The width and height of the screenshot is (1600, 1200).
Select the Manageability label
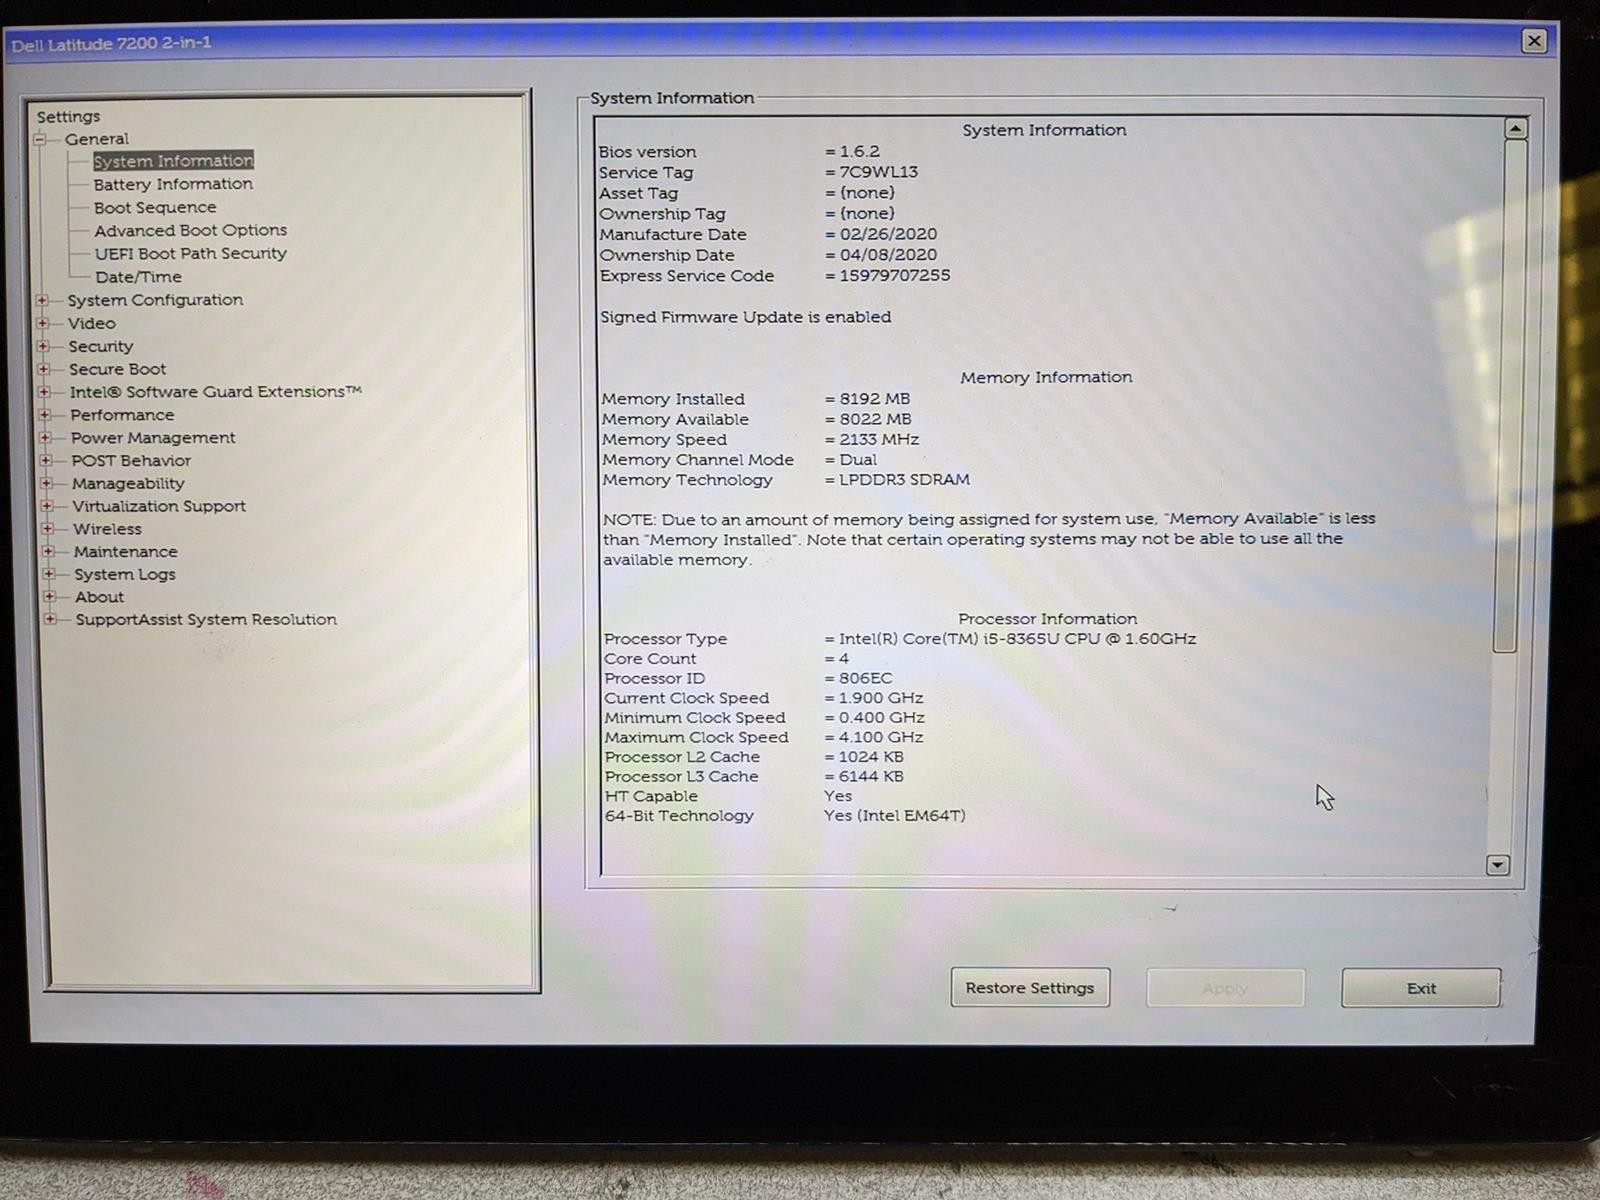(128, 483)
